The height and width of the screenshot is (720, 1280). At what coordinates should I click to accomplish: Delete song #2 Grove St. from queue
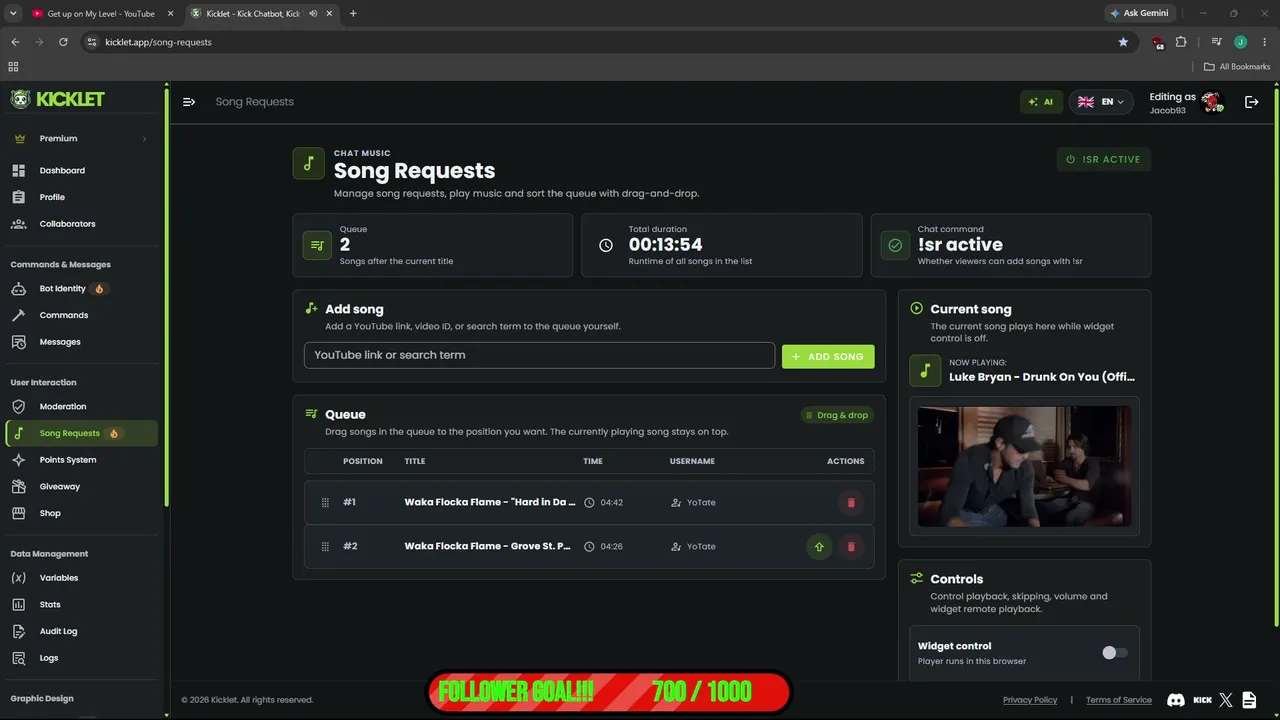click(851, 547)
